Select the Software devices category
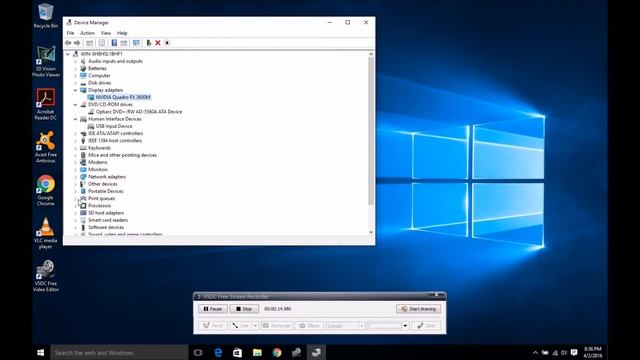Screen dimensions: 640x360 pos(106,227)
